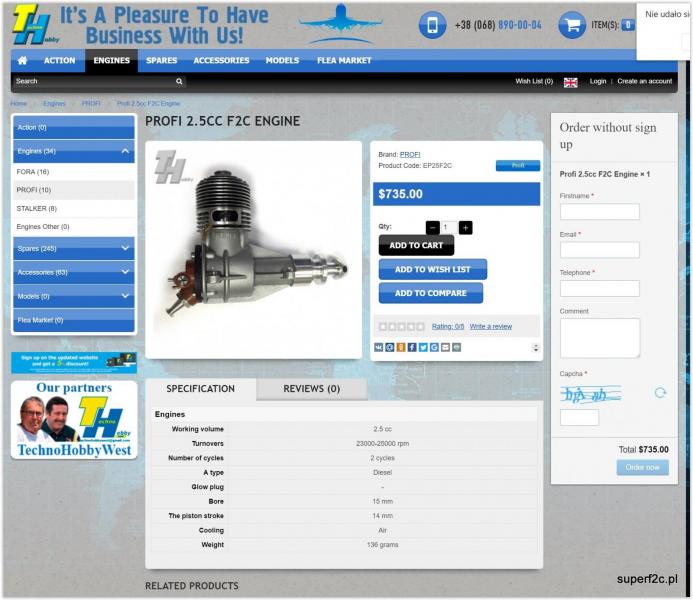Click the Firstname input field

pyautogui.click(x=599, y=212)
